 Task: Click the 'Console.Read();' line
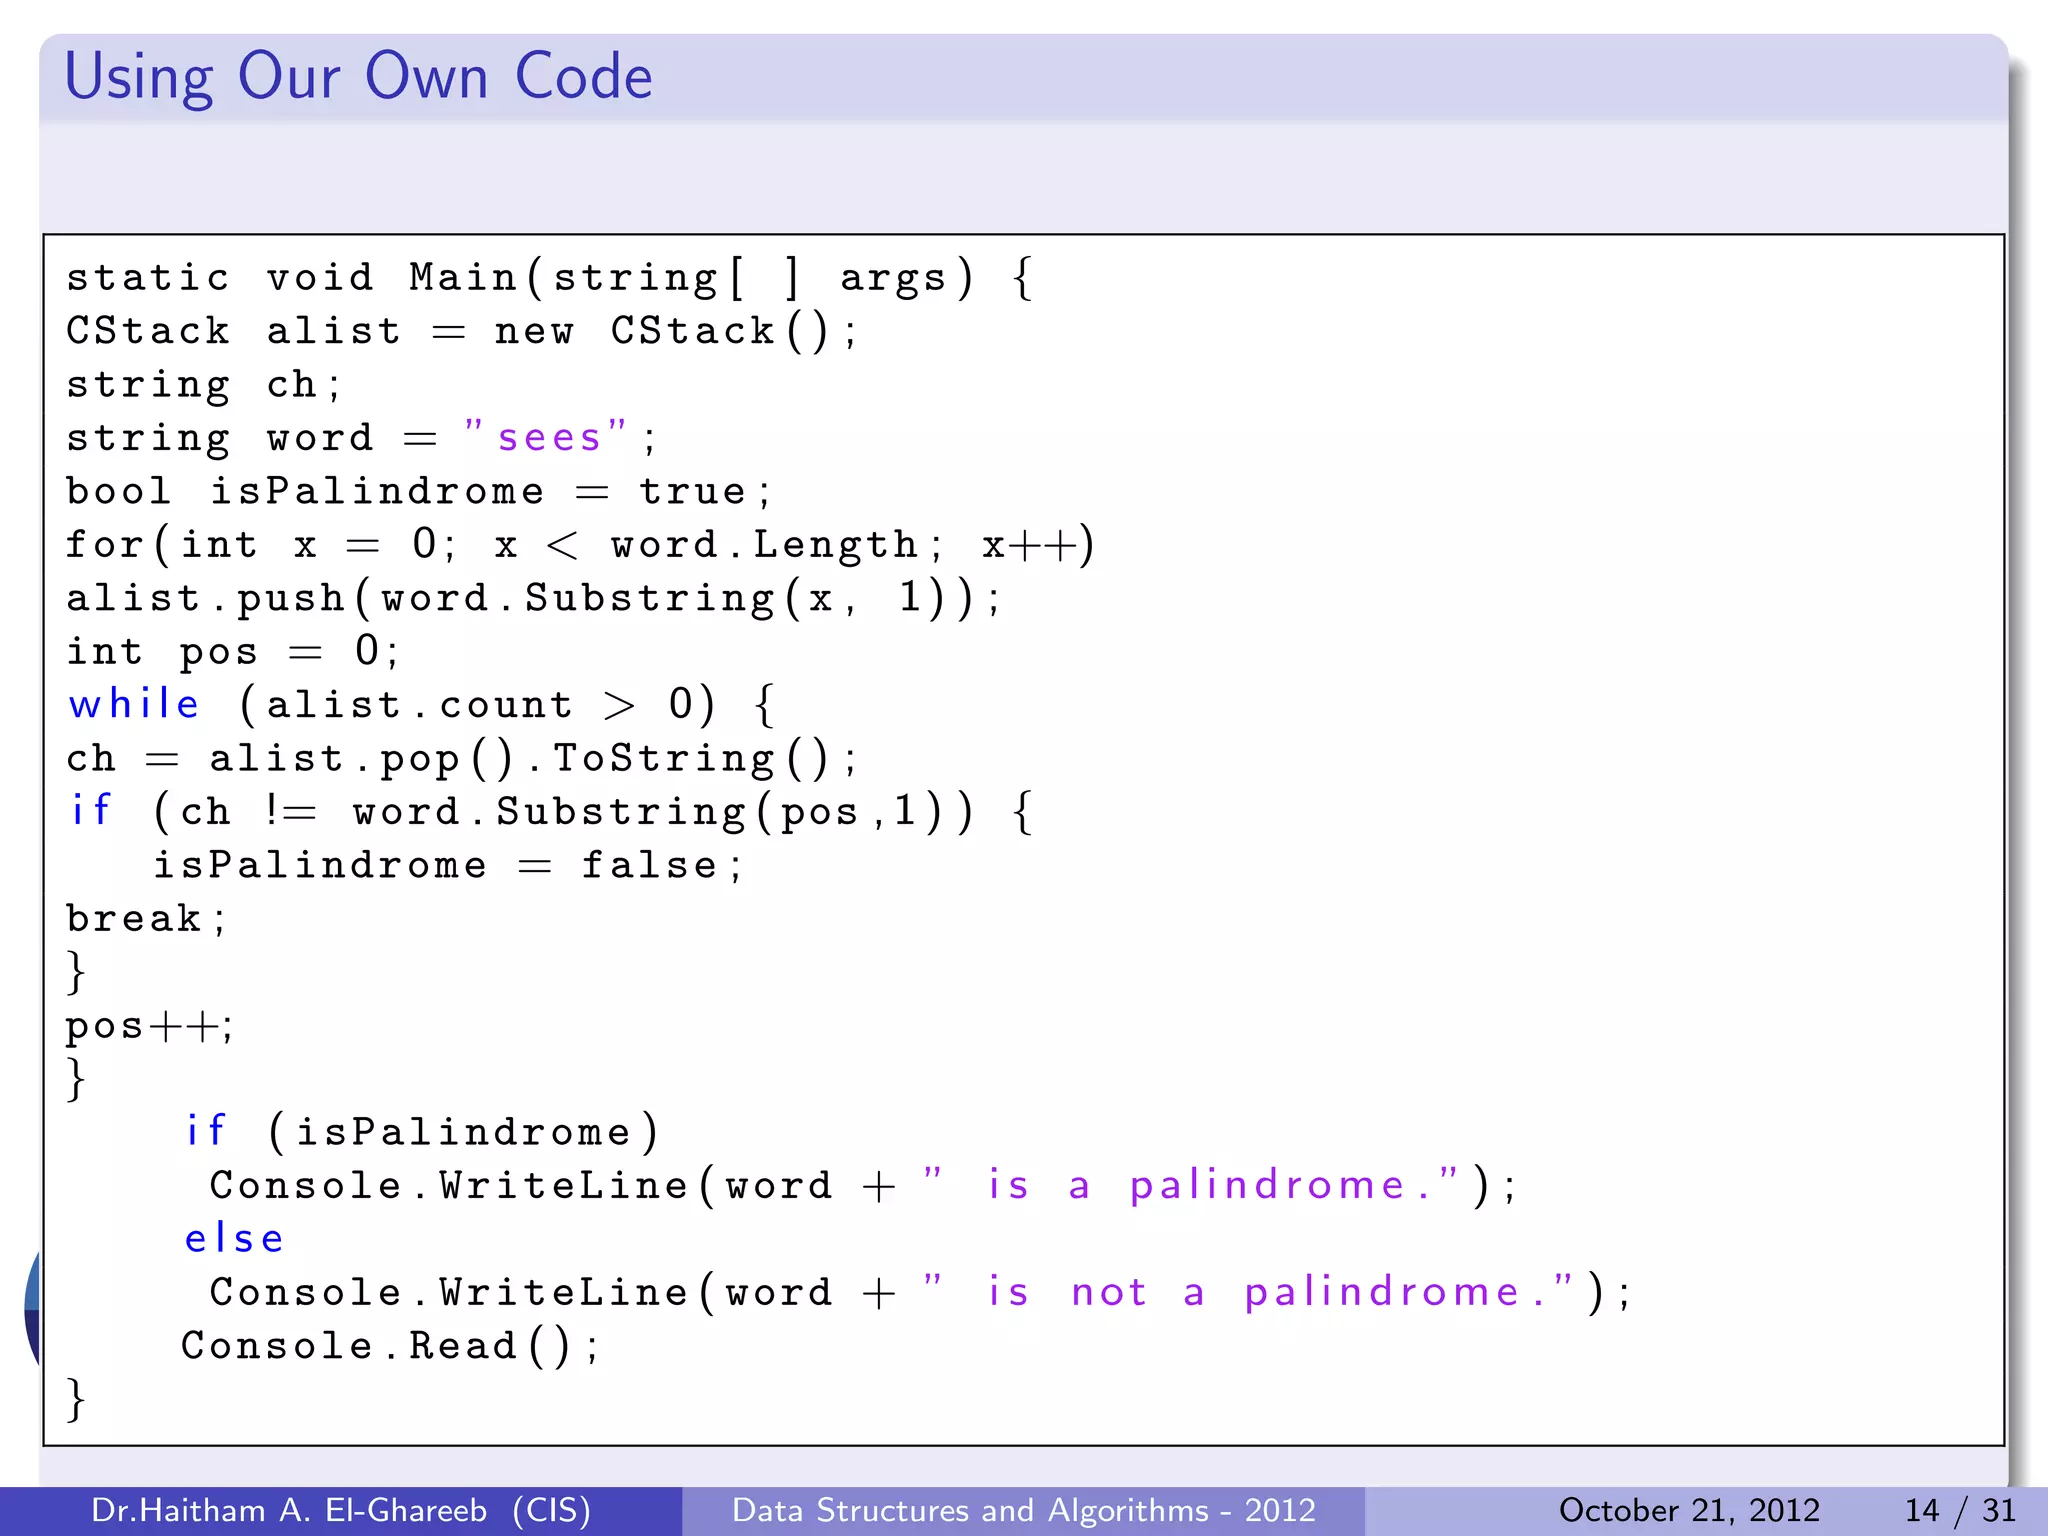[x=390, y=1345]
